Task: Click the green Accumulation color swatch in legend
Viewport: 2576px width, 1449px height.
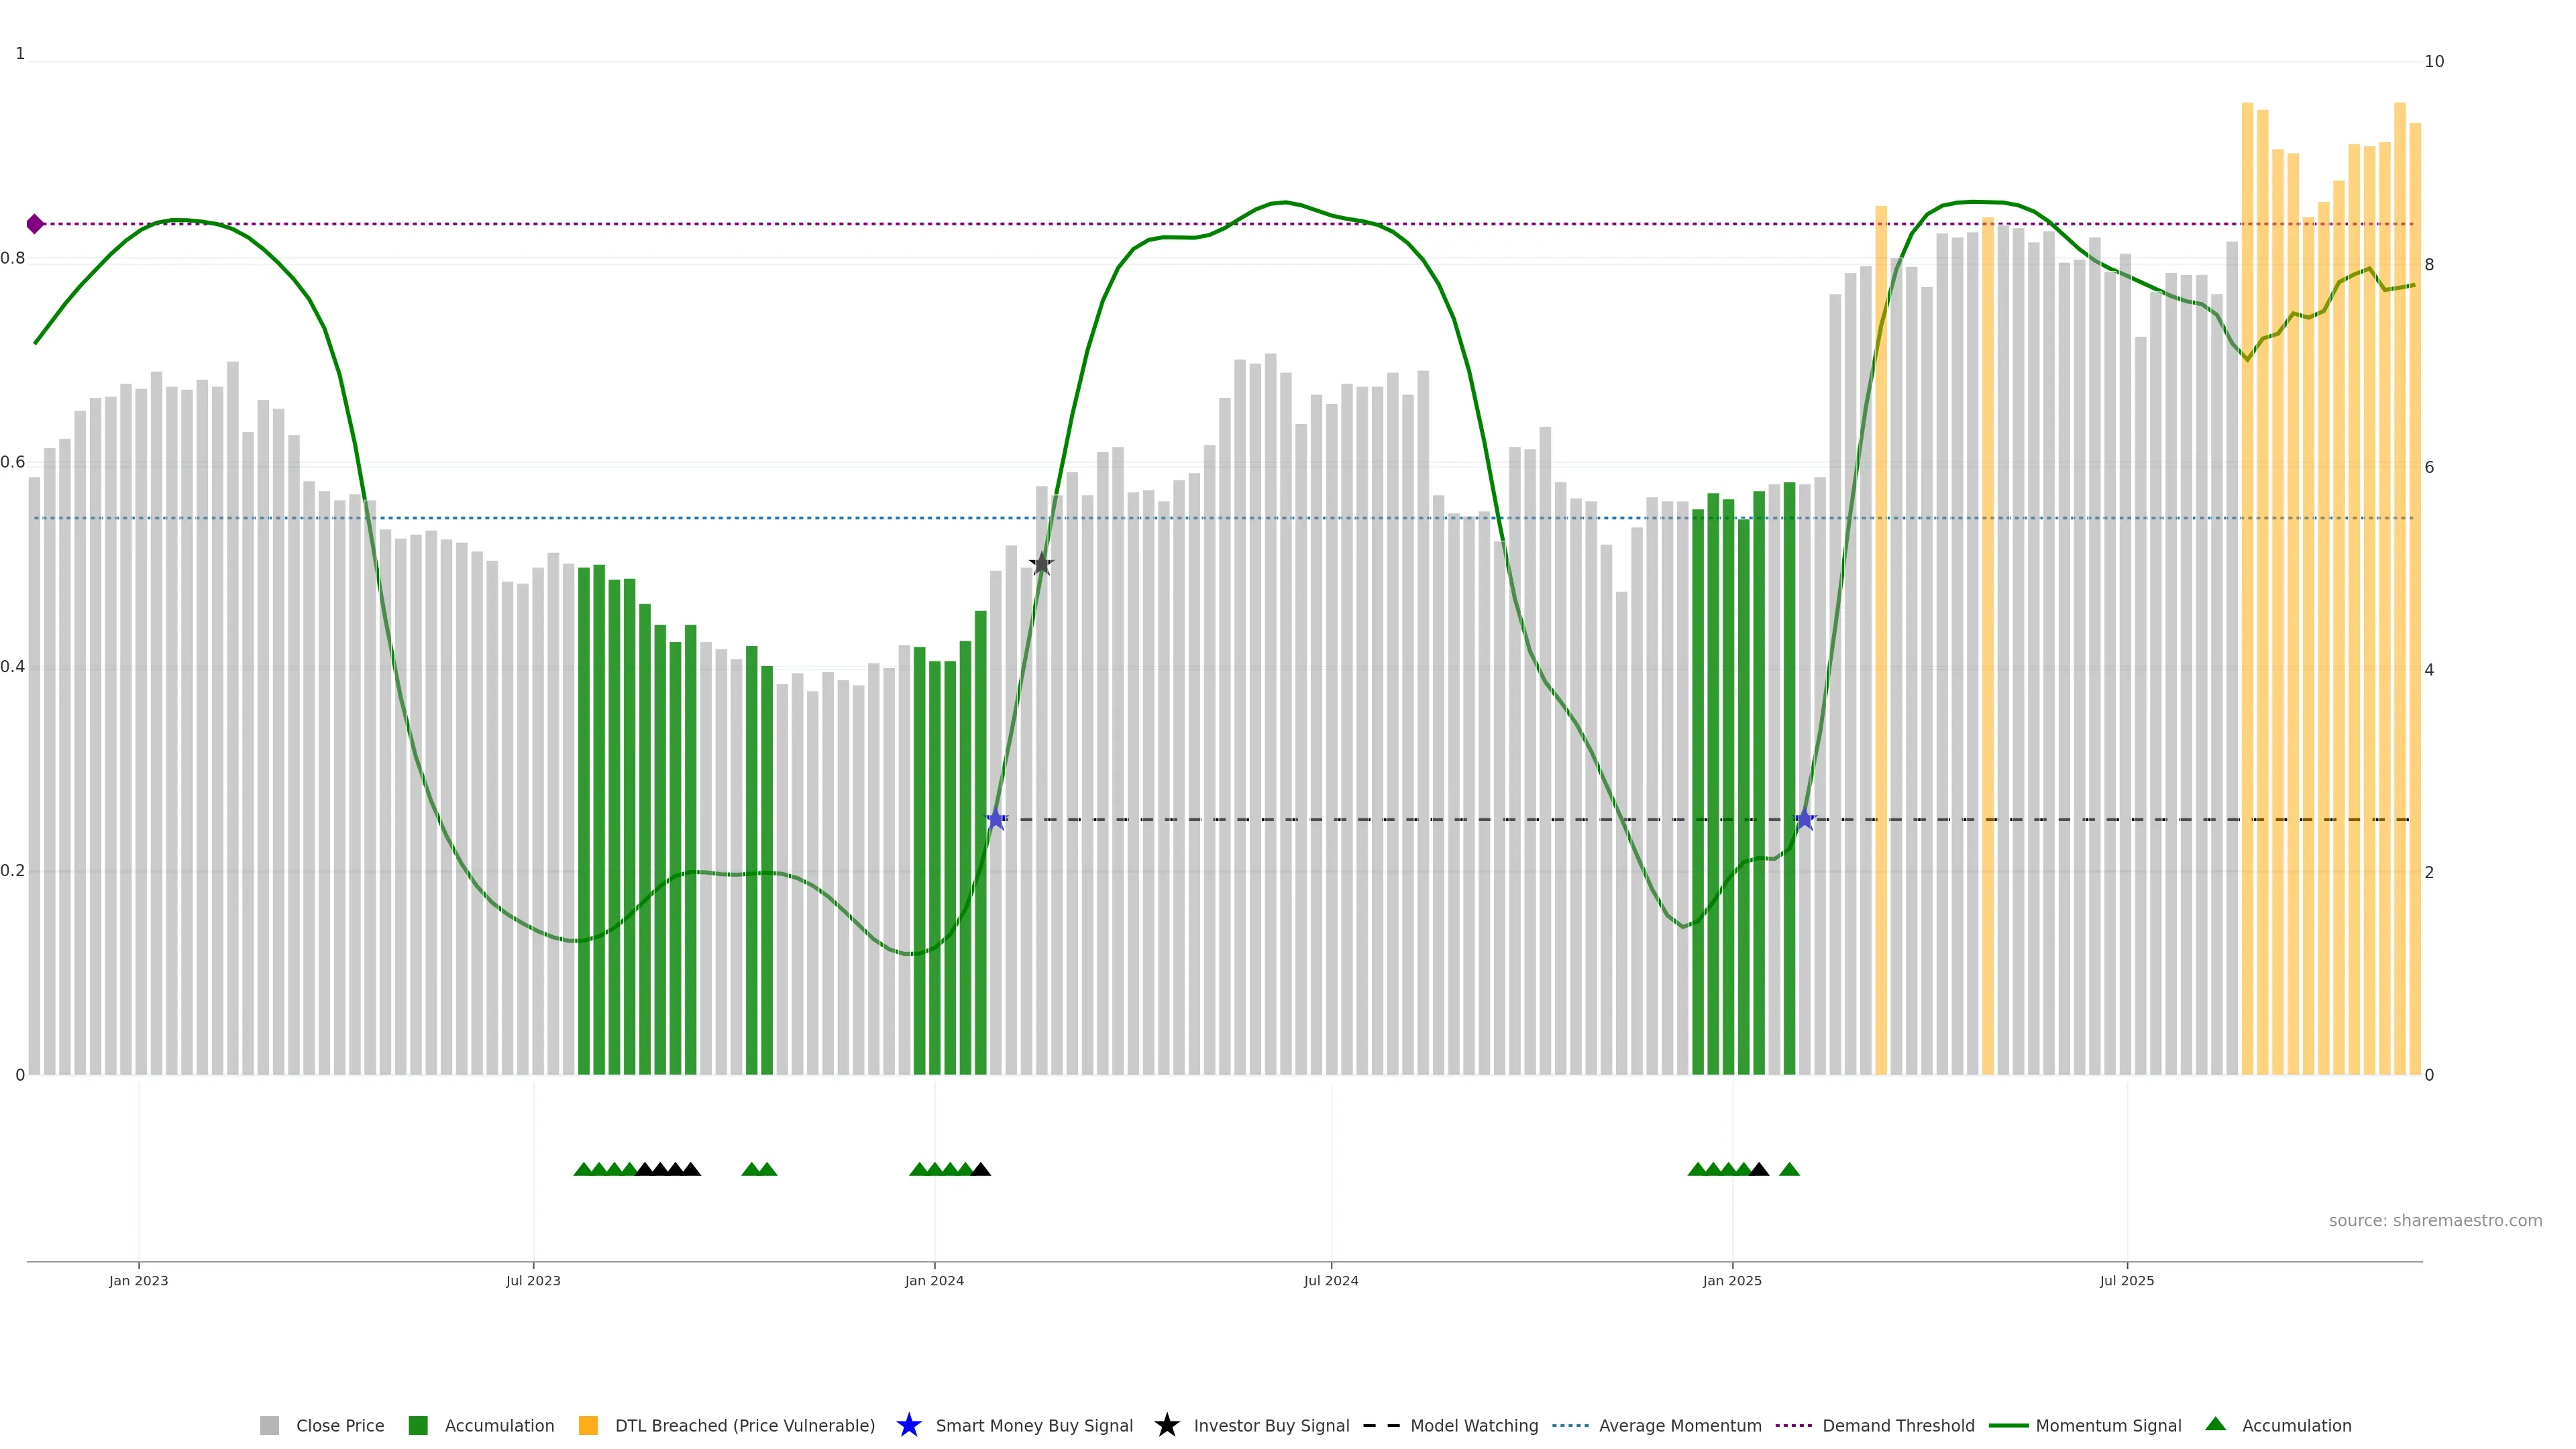Action: (418, 1426)
